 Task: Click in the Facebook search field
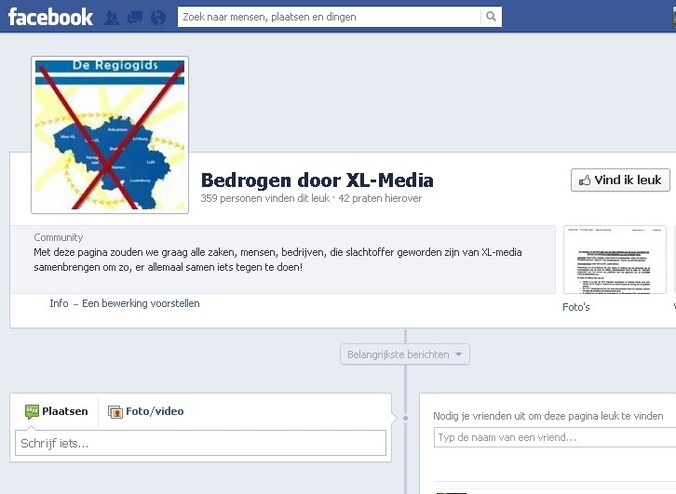(x=329, y=17)
